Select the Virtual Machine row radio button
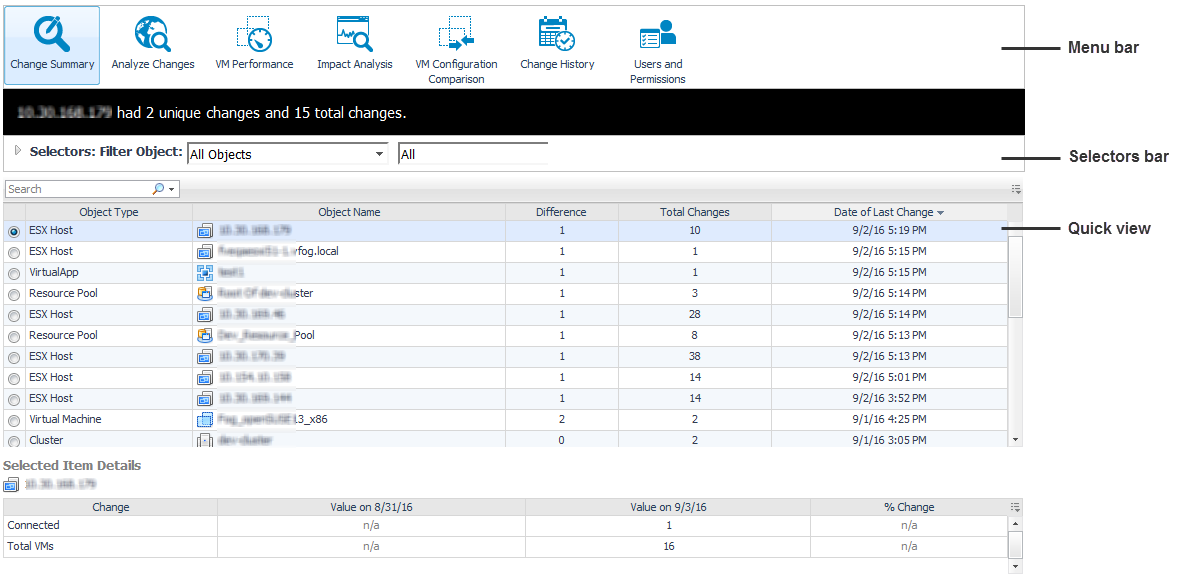This screenshot has width=1188, height=581. point(13,420)
